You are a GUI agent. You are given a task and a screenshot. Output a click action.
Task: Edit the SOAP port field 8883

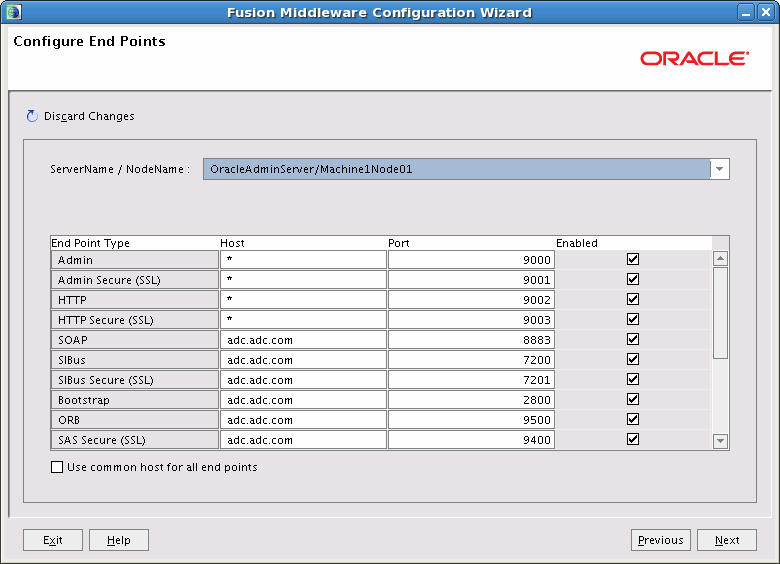[471, 340]
